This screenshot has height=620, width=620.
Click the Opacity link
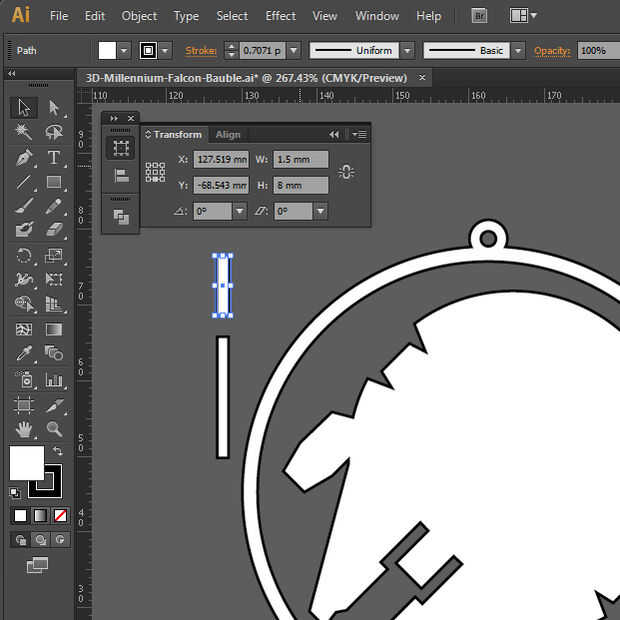551,51
